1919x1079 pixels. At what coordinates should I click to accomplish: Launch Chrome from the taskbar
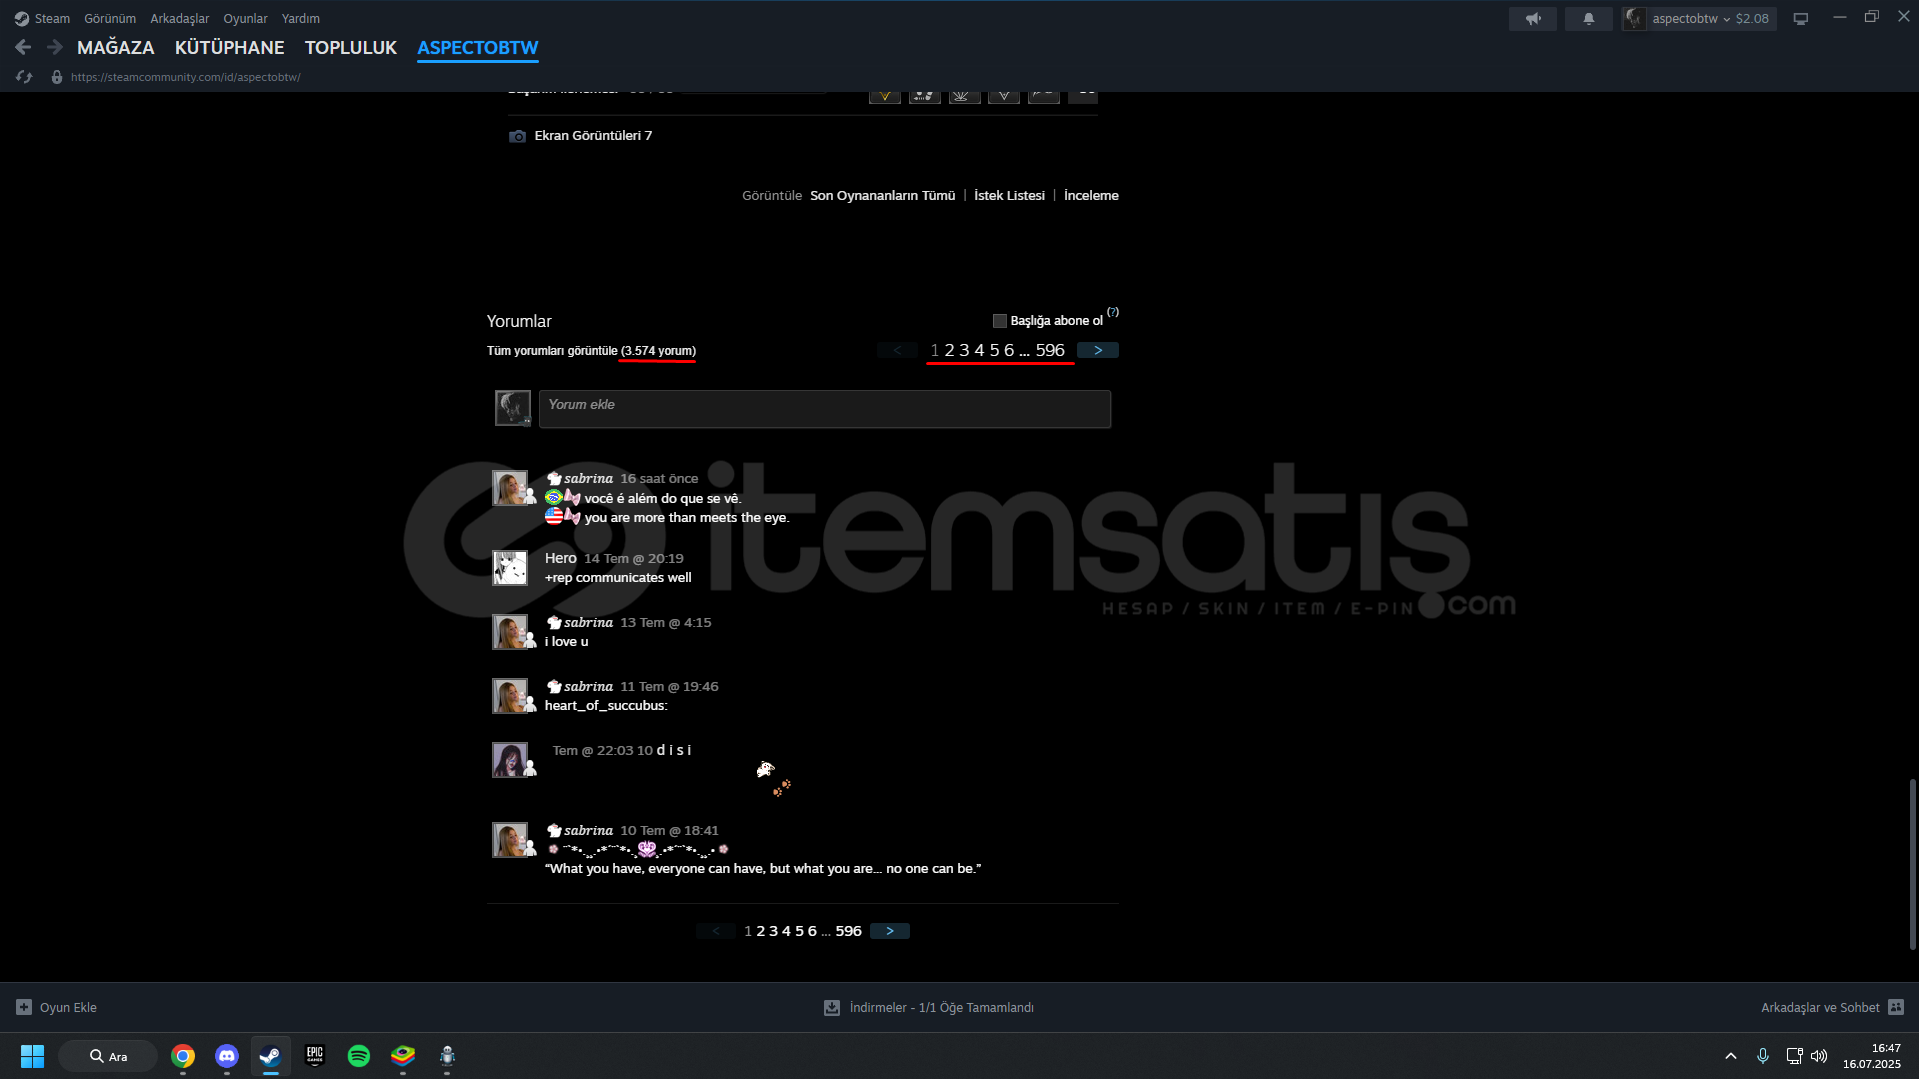pos(183,1056)
